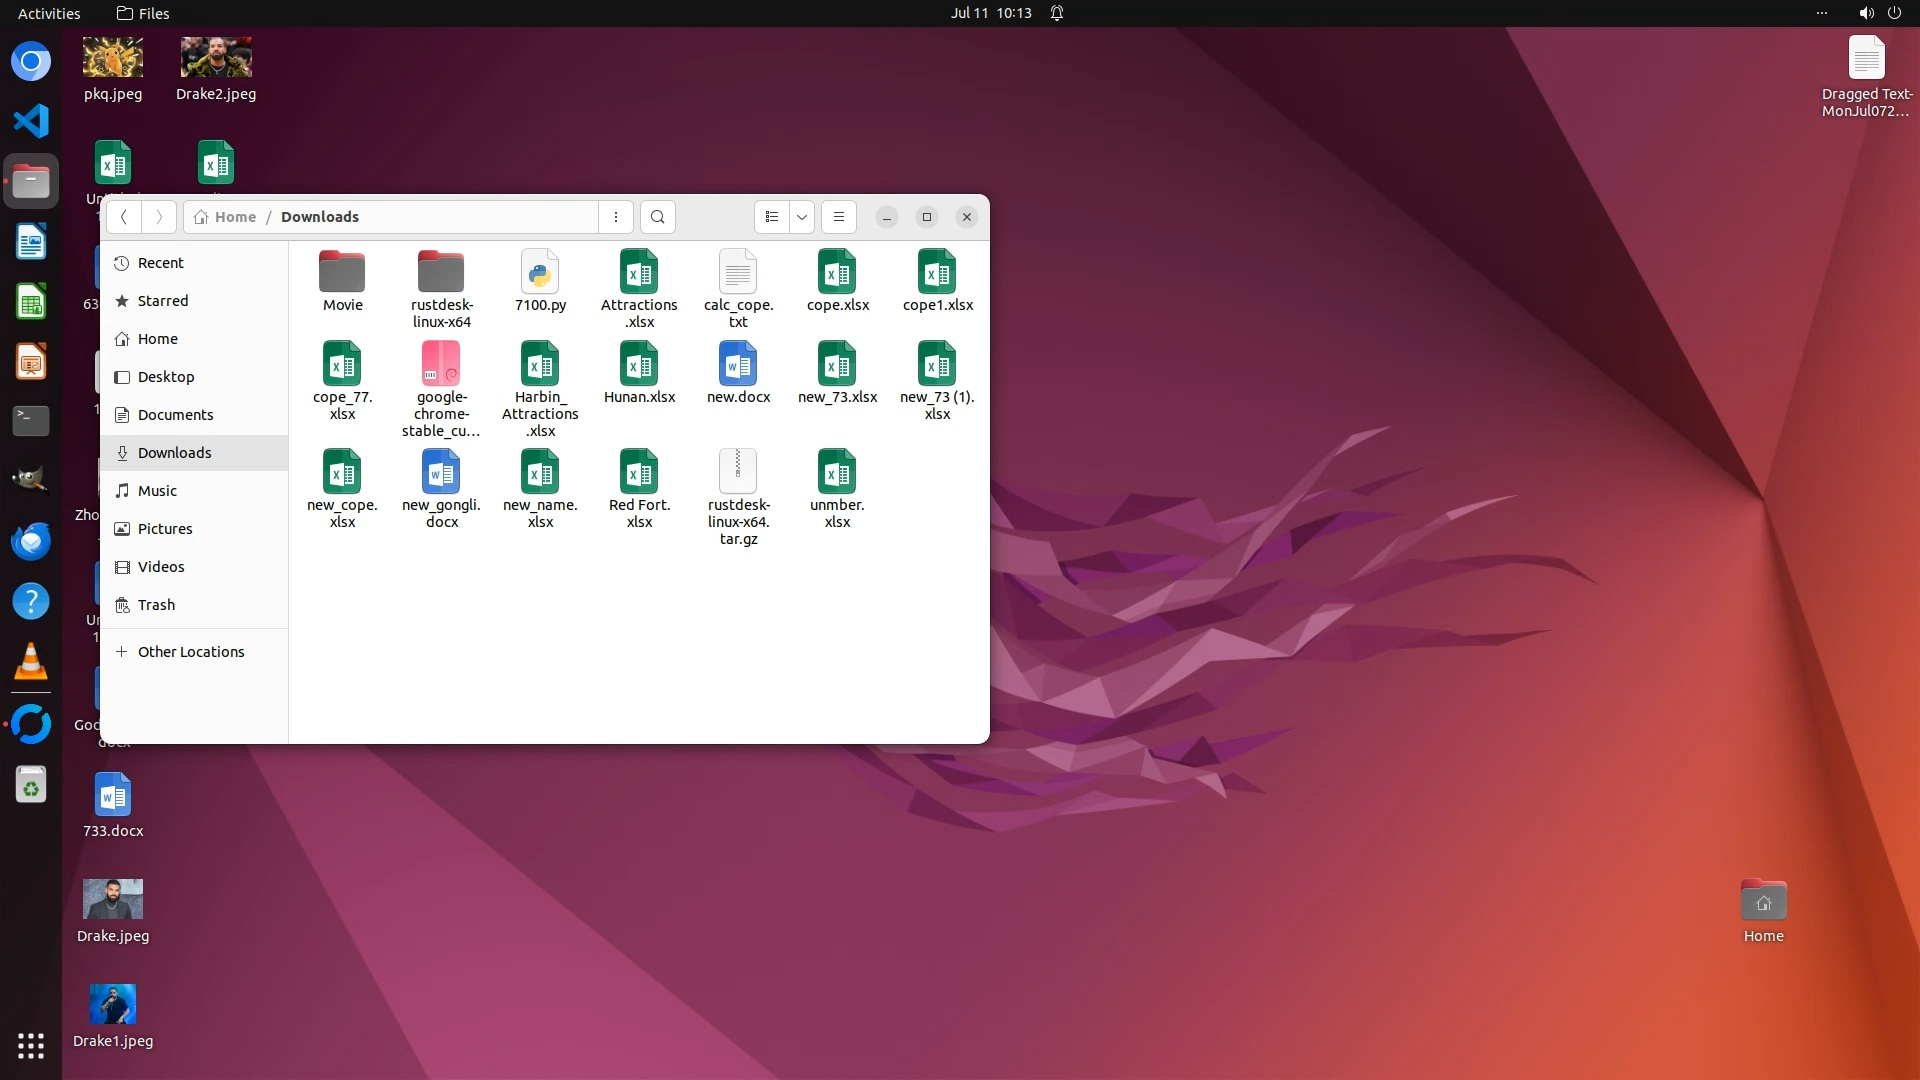
Task: Open the Movie folder
Action: (342, 272)
